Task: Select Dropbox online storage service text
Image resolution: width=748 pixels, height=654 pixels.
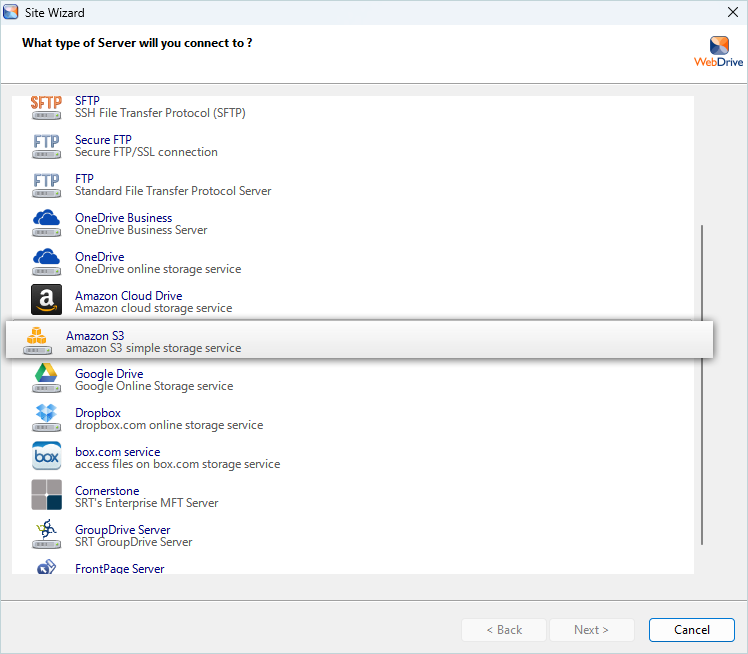Action: tap(168, 425)
